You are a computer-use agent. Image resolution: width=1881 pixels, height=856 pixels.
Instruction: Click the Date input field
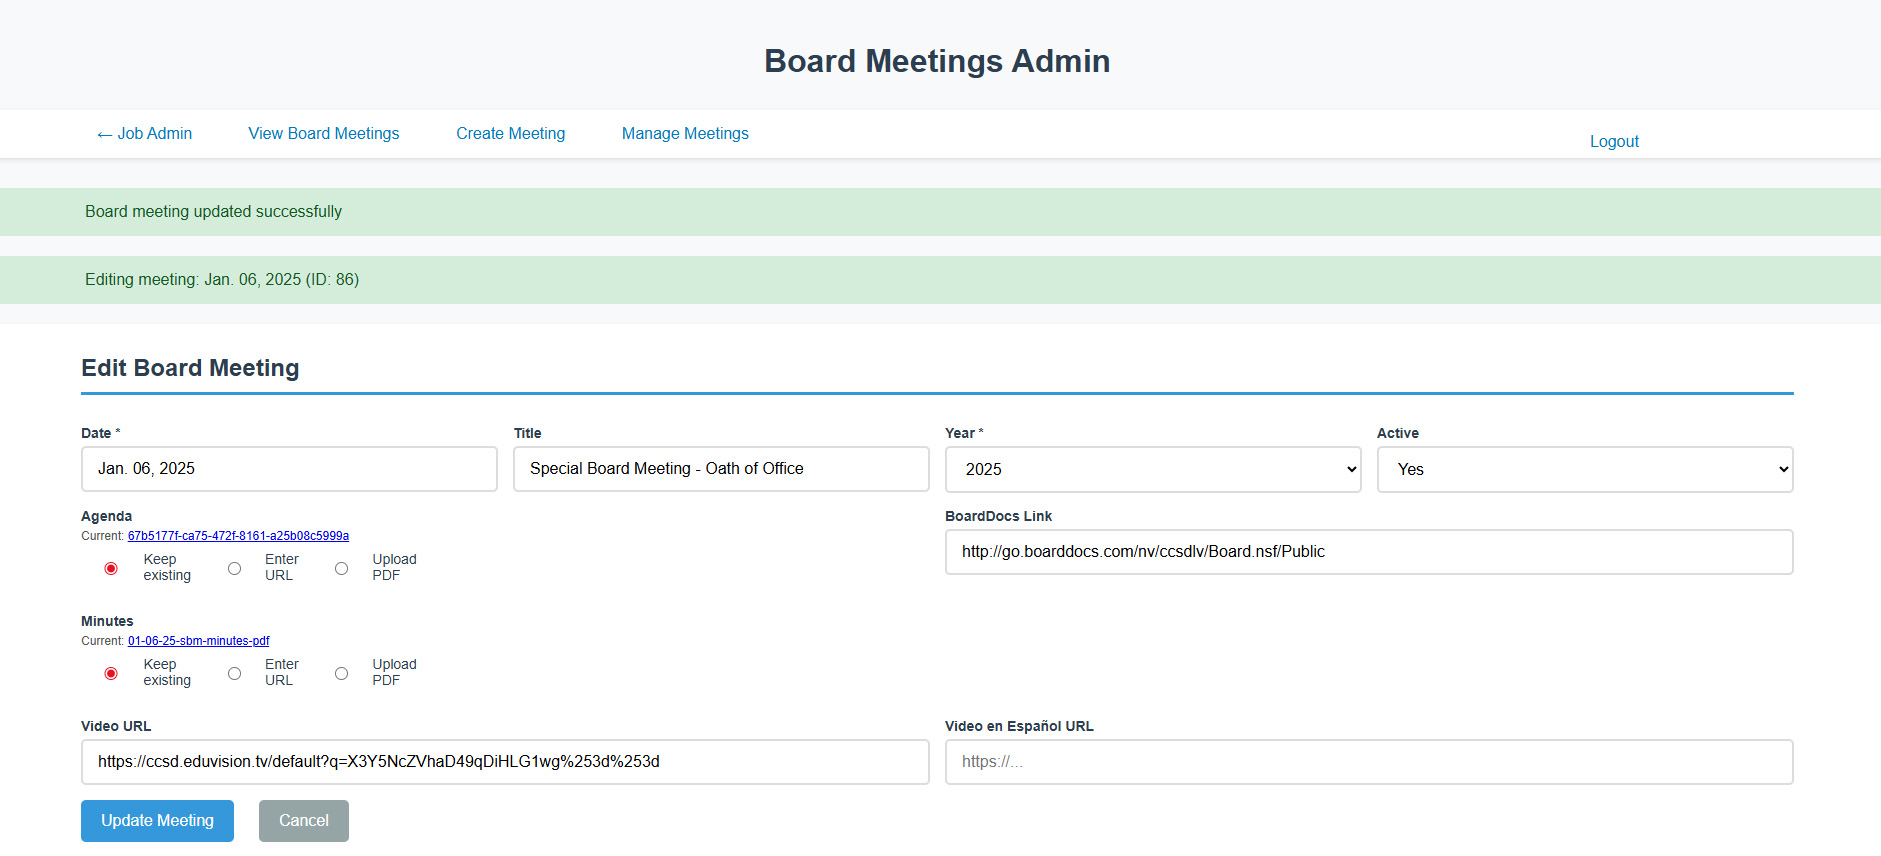point(289,469)
